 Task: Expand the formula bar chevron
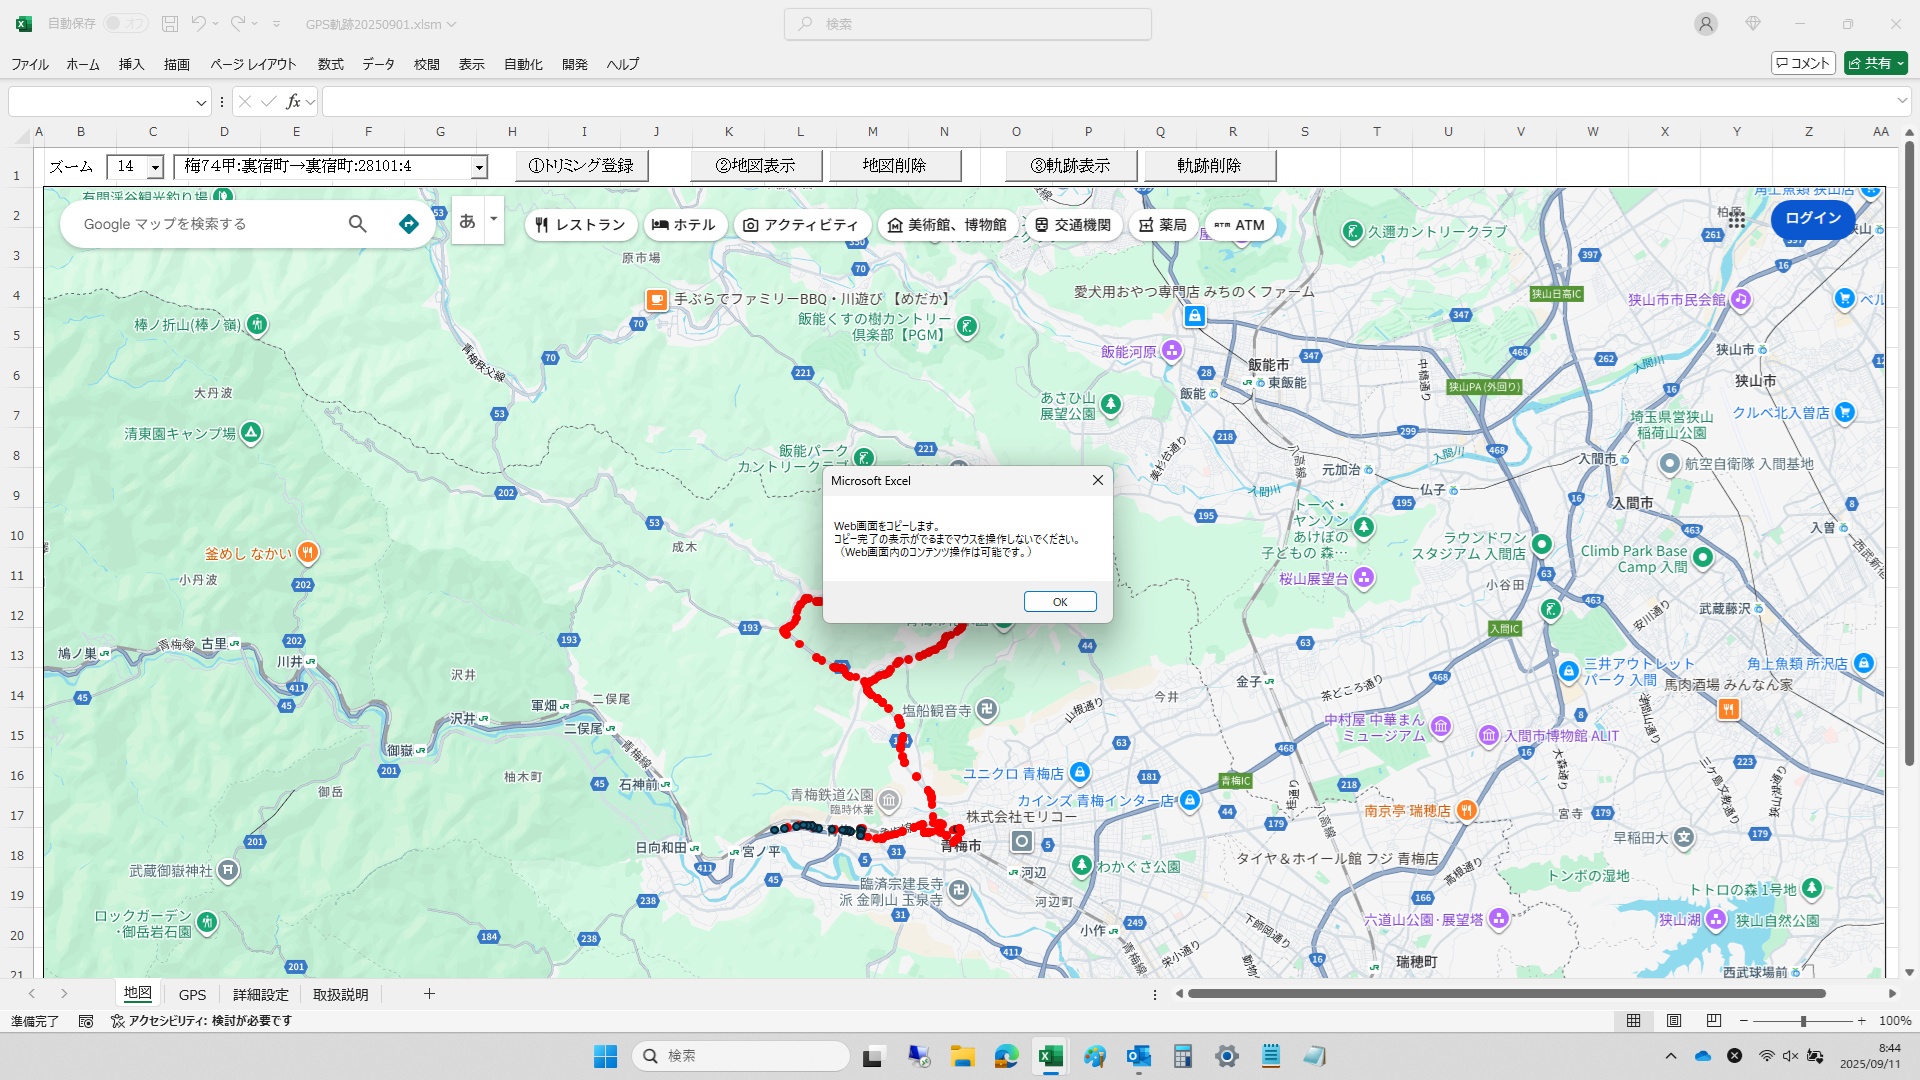tap(1901, 101)
